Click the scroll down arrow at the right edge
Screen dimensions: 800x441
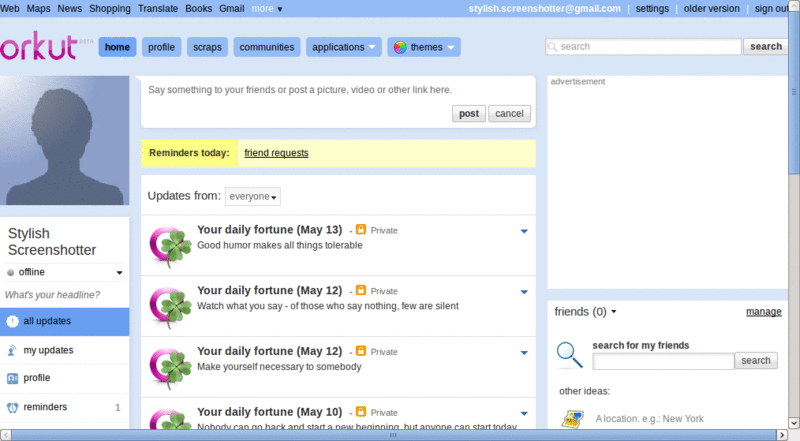(794, 423)
